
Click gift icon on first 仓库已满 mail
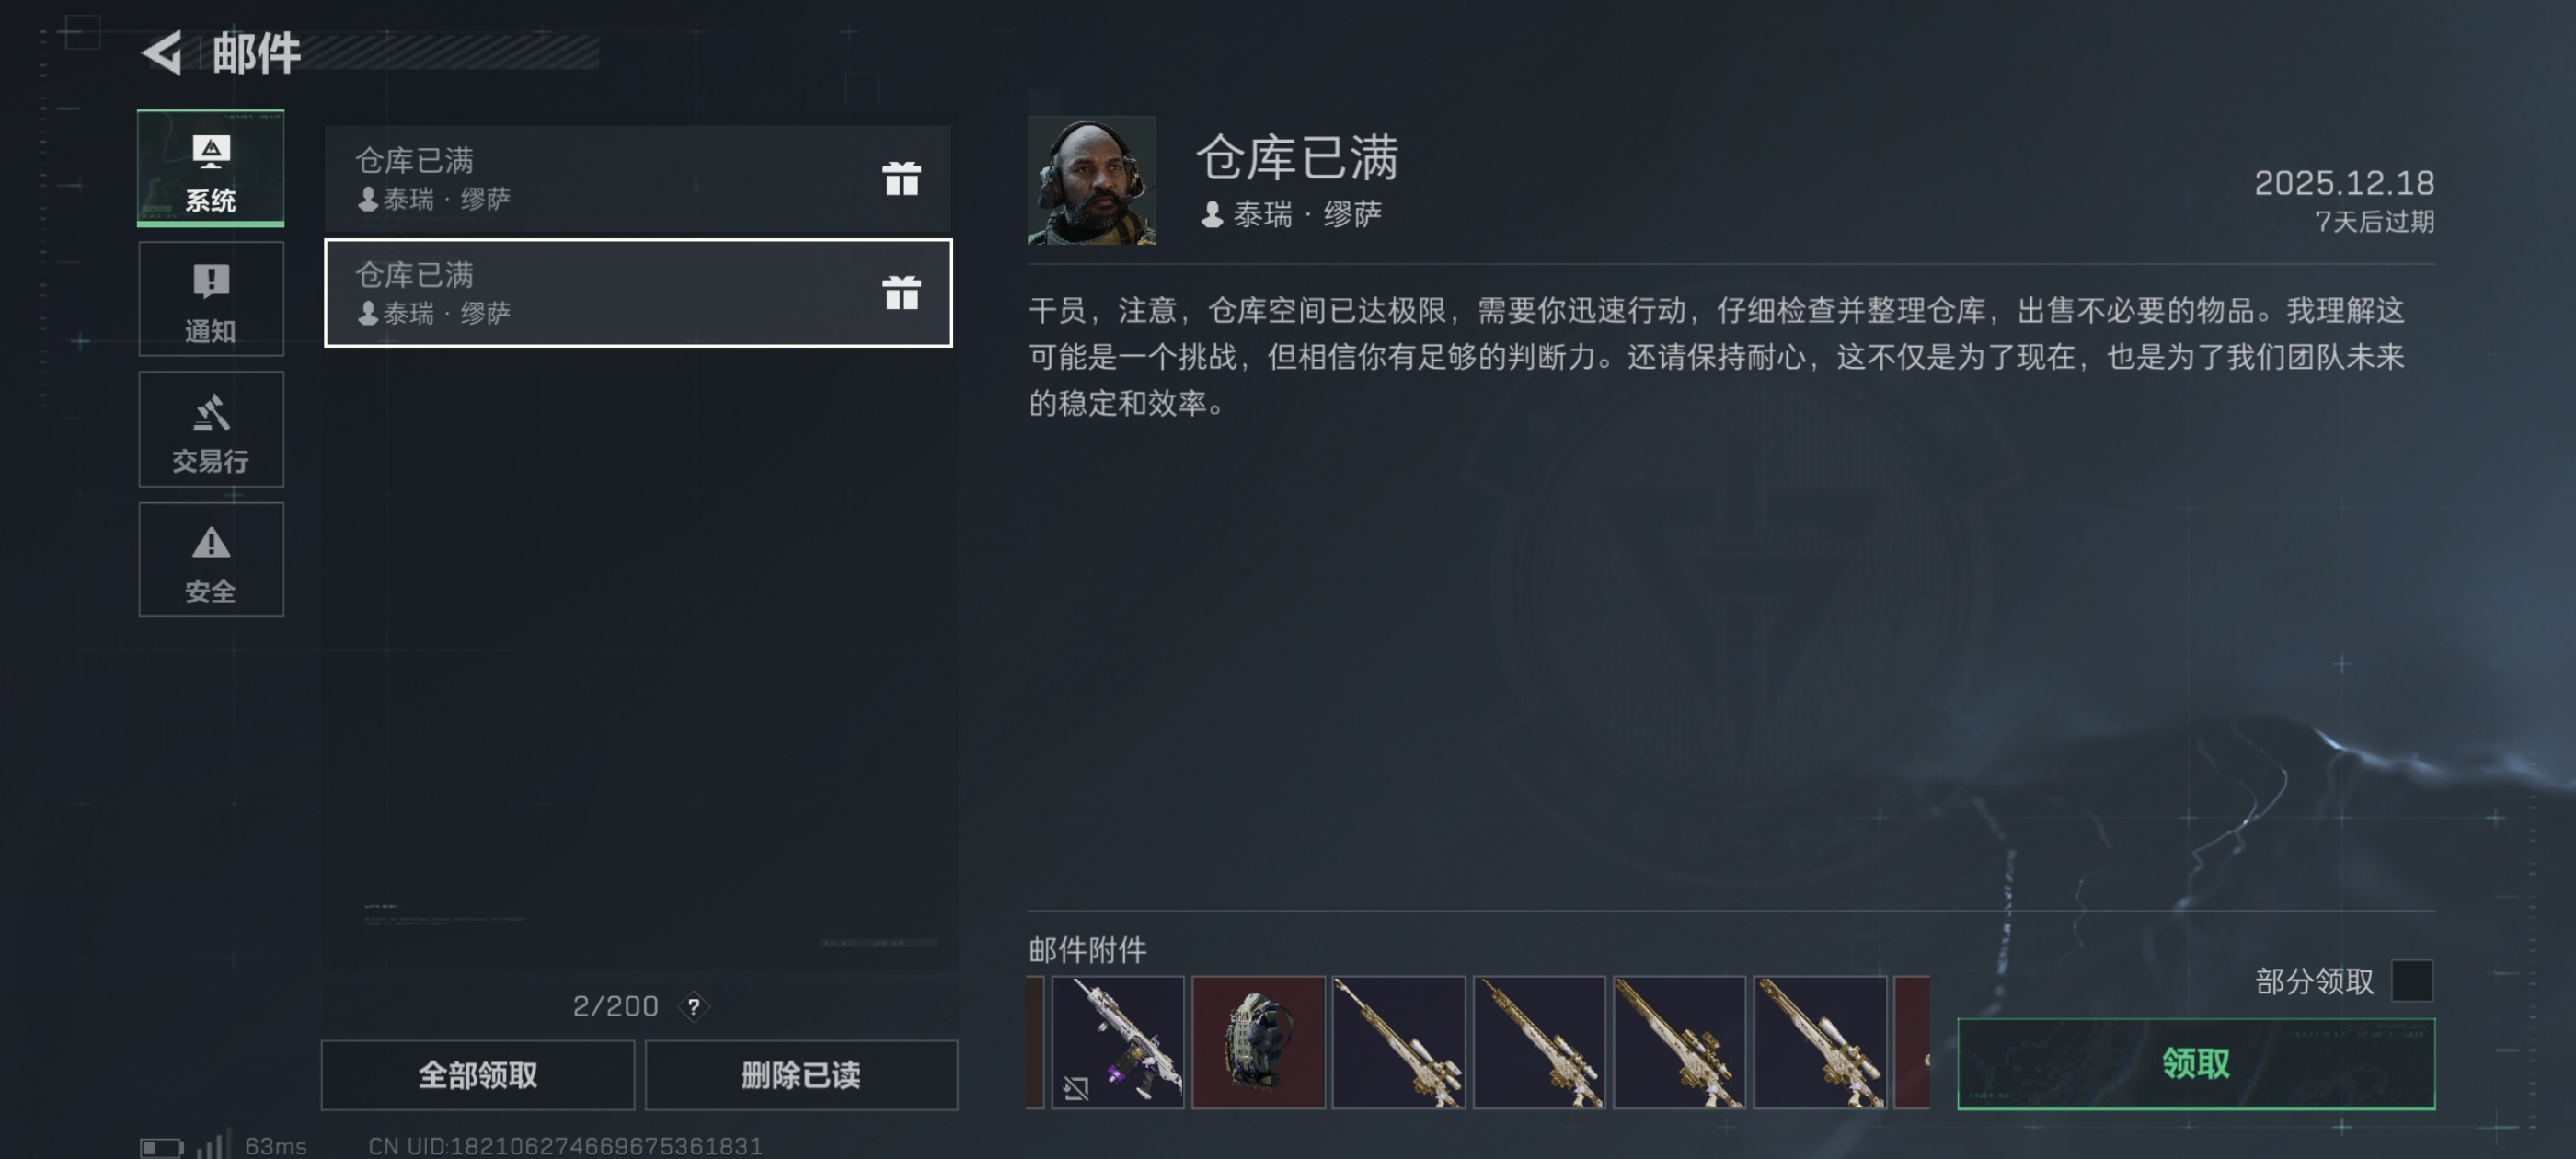pyautogui.click(x=901, y=179)
